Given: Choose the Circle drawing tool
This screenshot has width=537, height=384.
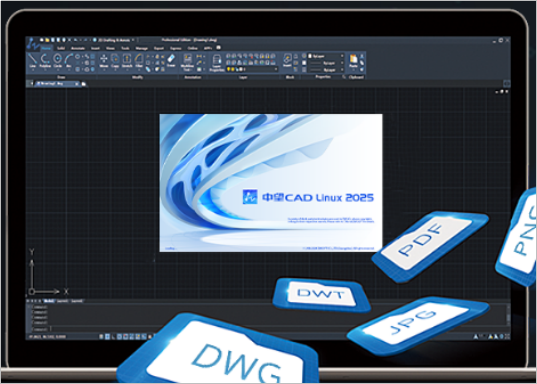Looking at the screenshot, I should pos(58,61).
